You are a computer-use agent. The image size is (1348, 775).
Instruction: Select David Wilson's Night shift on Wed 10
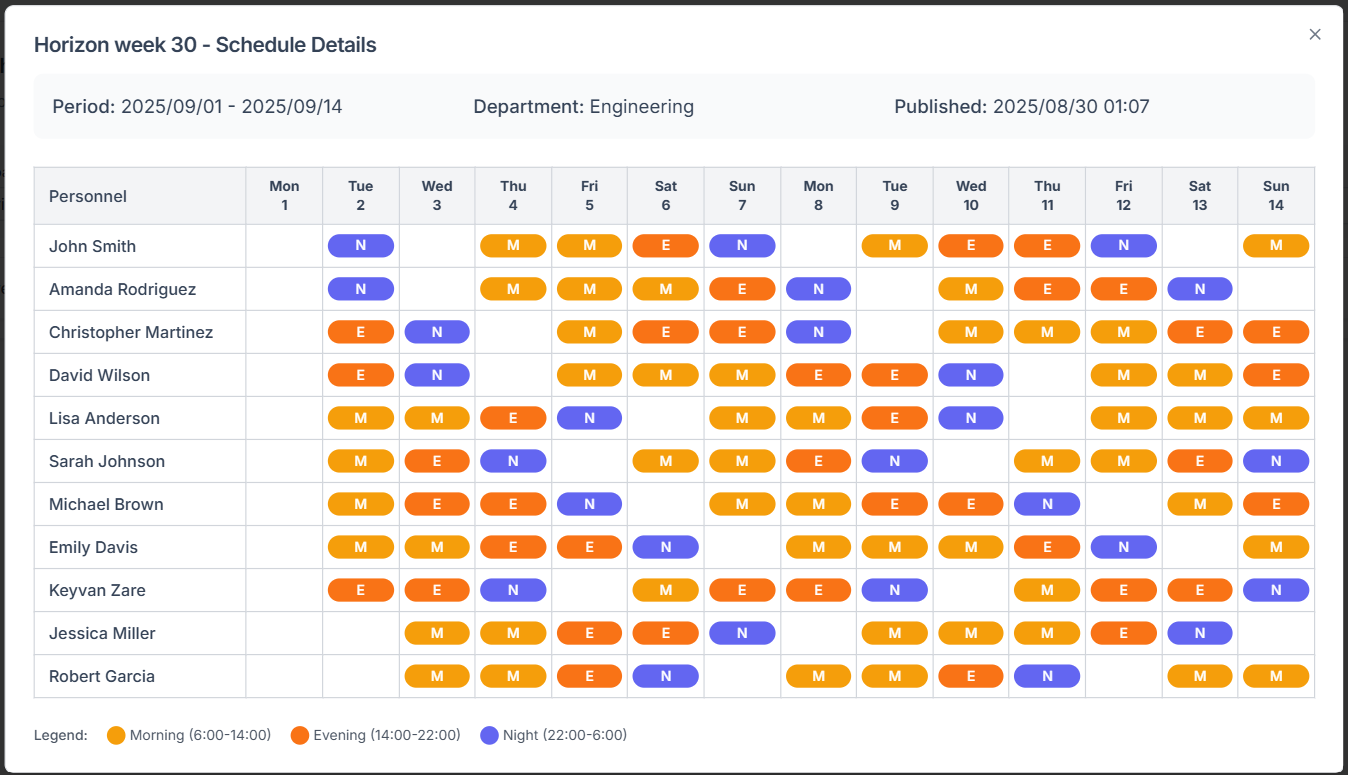tap(971, 375)
